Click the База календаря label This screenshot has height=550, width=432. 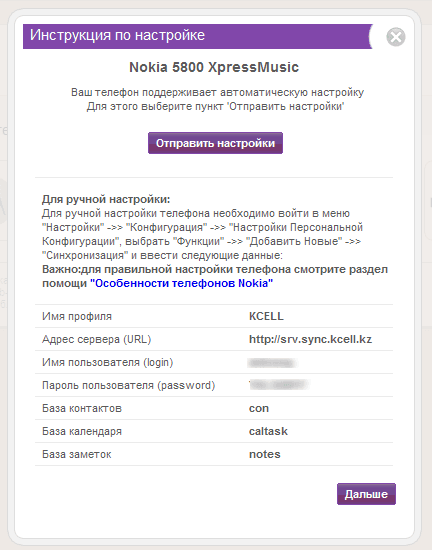click(x=82, y=431)
